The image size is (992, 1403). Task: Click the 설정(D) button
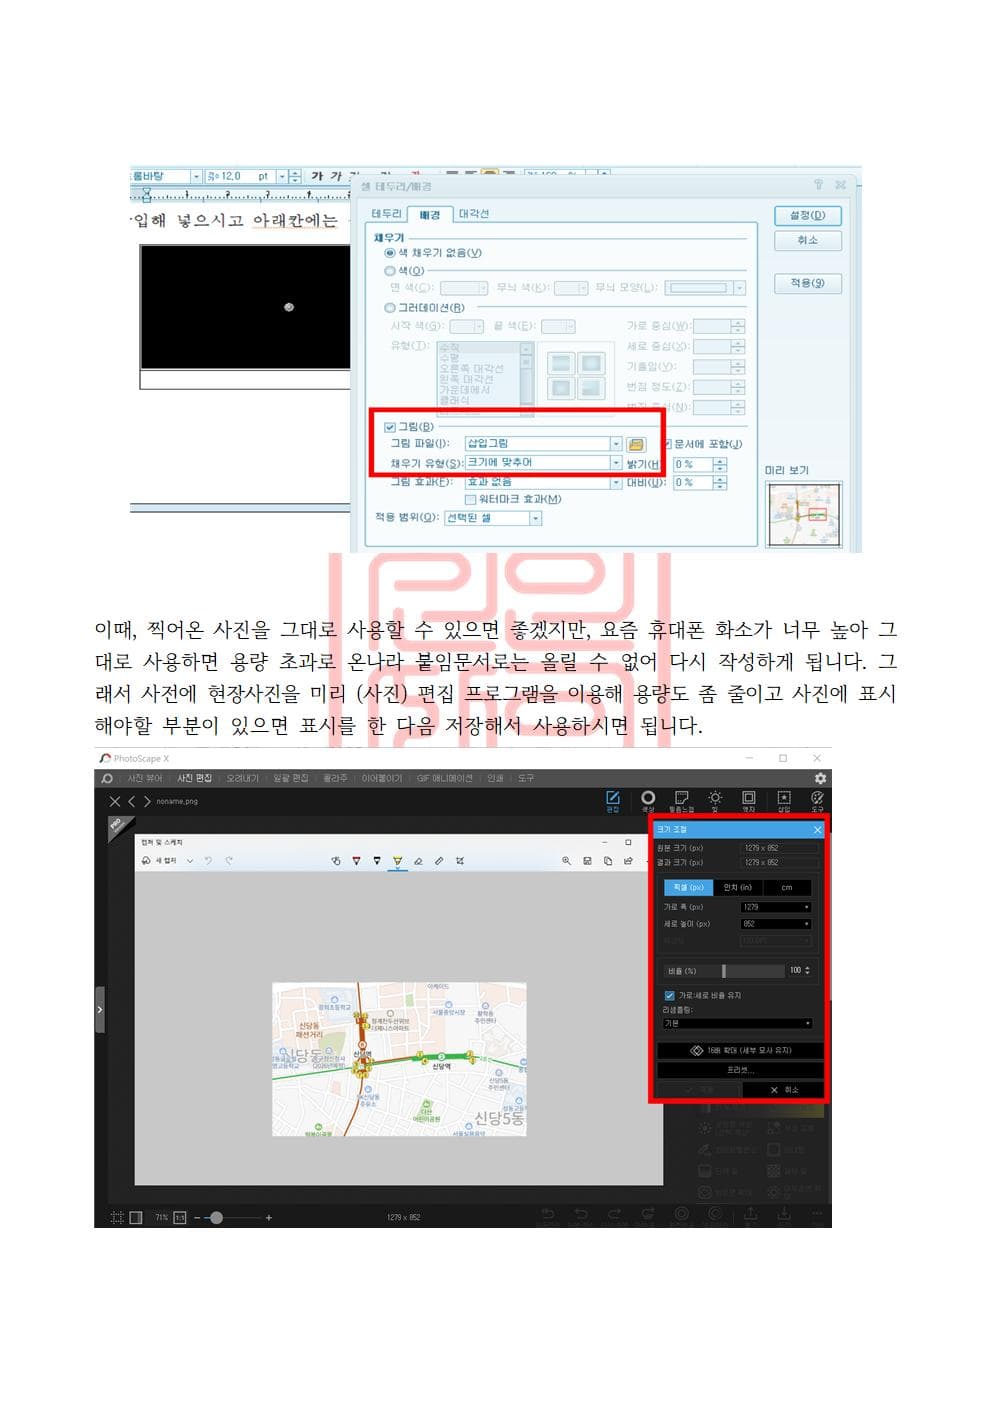point(807,215)
